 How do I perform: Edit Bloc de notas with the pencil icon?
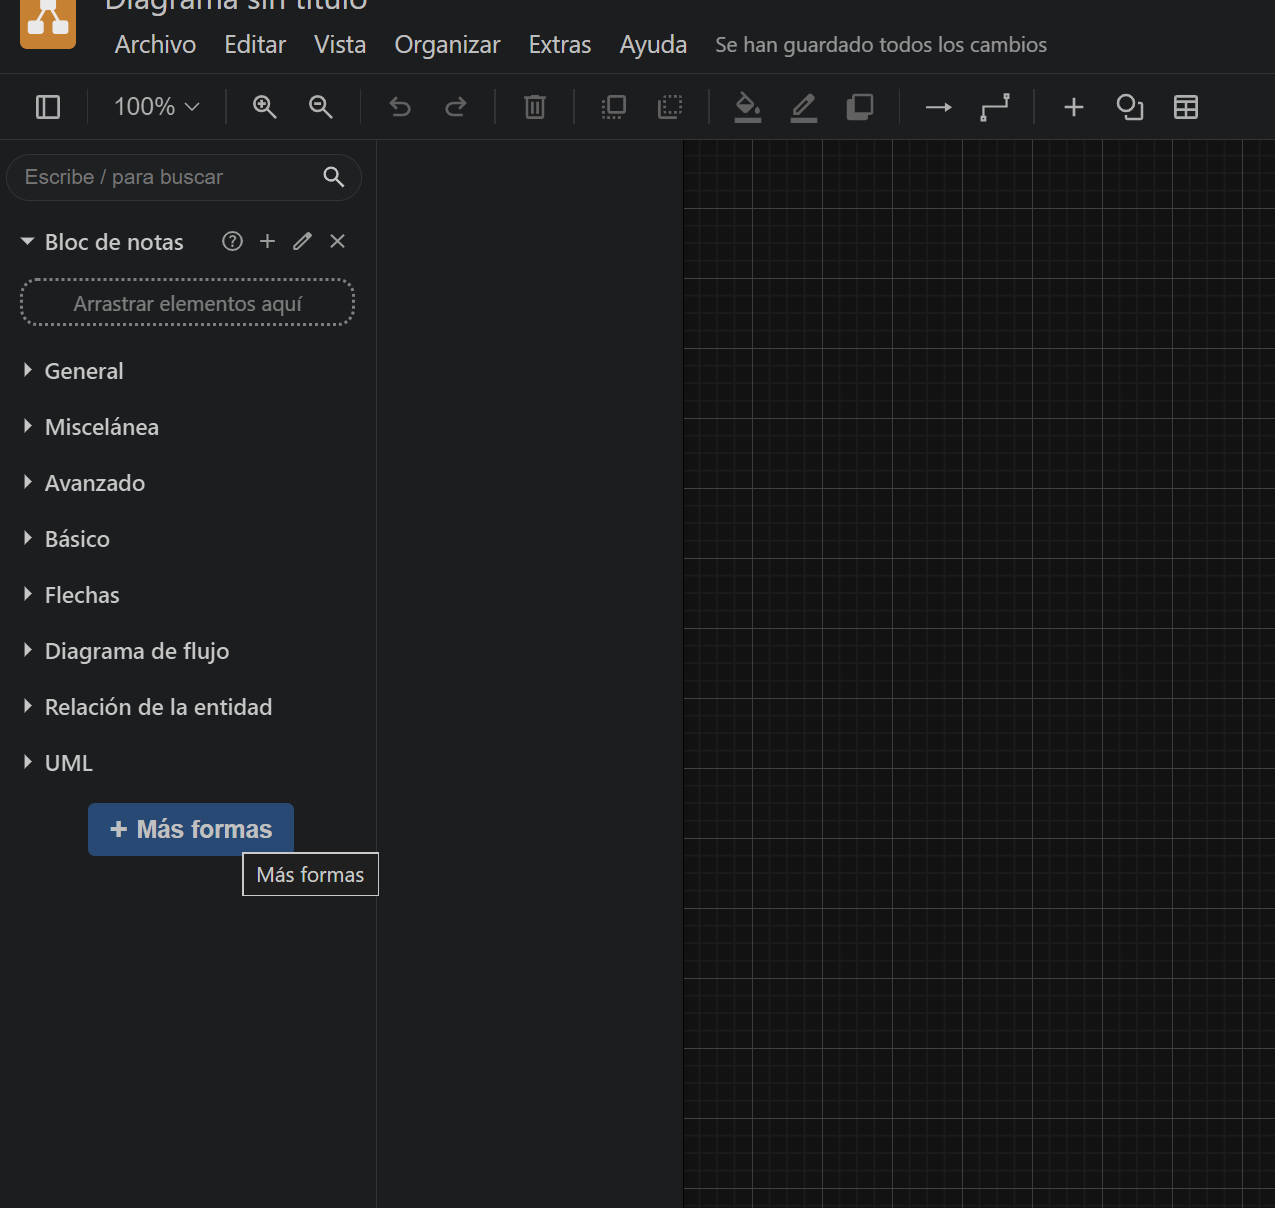coord(302,241)
